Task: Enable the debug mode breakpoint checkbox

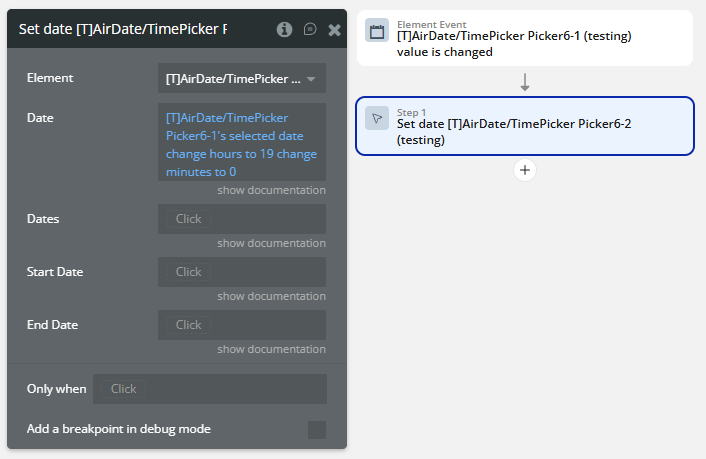Action: click(x=316, y=430)
